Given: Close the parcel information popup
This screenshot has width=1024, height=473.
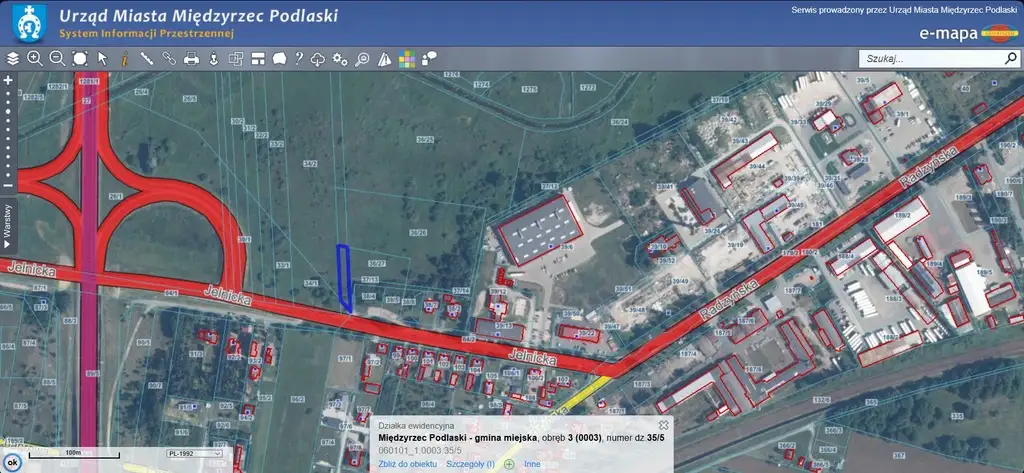Looking at the screenshot, I should click(662, 425).
